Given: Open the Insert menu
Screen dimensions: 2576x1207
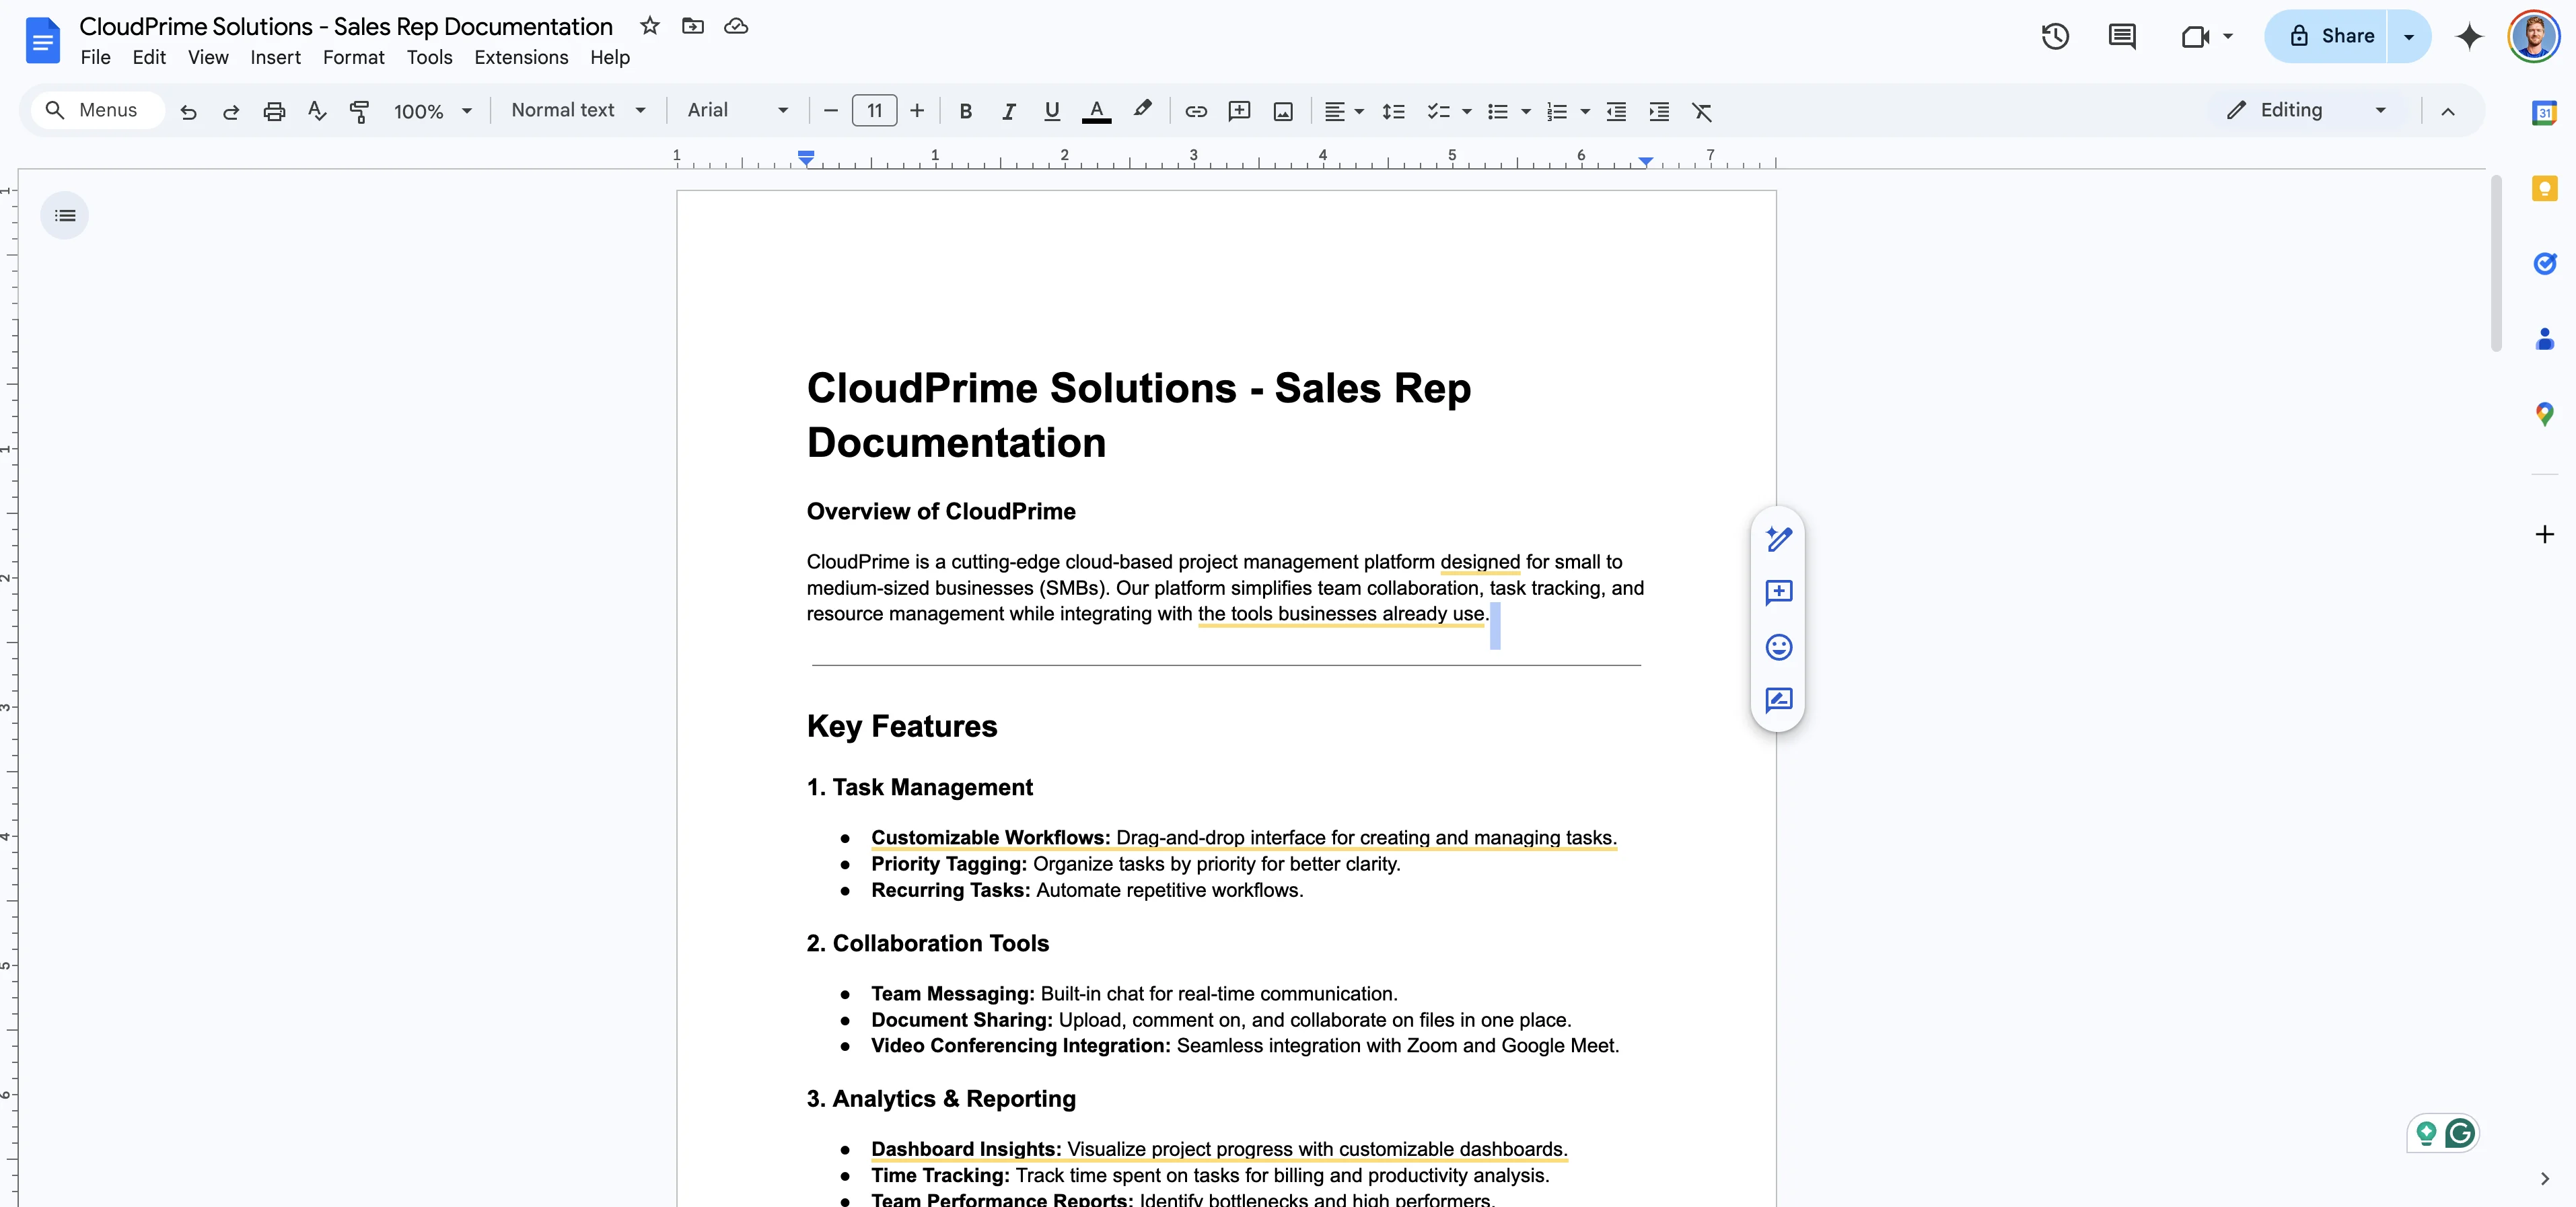Looking at the screenshot, I should click(275, 58).
